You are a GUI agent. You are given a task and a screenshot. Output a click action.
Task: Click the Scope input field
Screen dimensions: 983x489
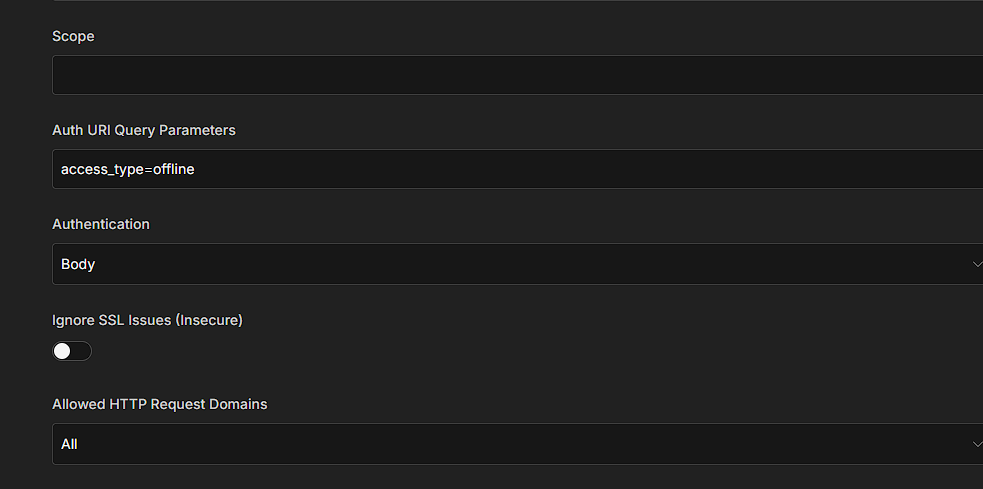[x=516, y=75]
